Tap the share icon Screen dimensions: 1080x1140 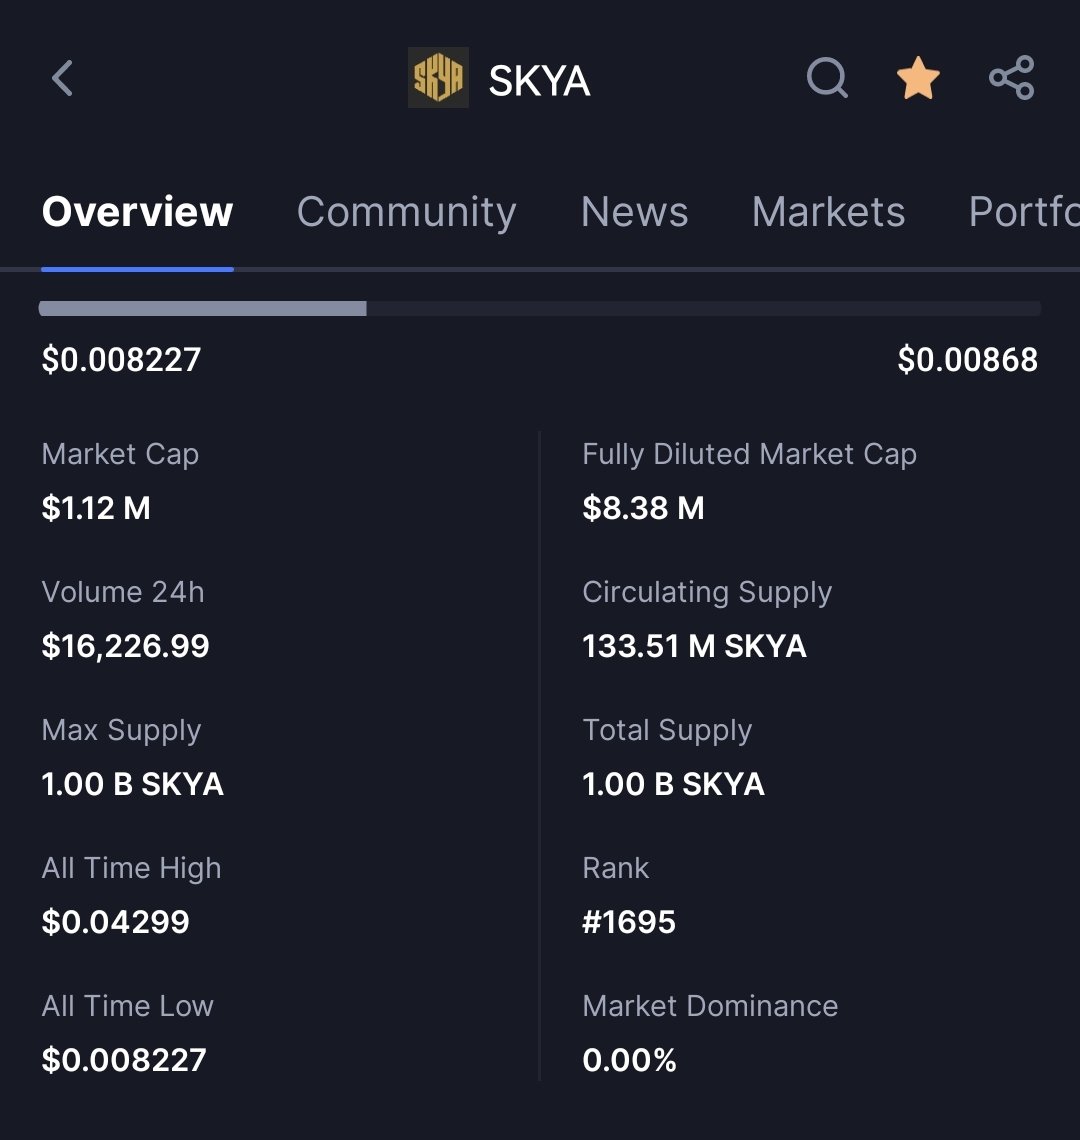[1012, 78]
